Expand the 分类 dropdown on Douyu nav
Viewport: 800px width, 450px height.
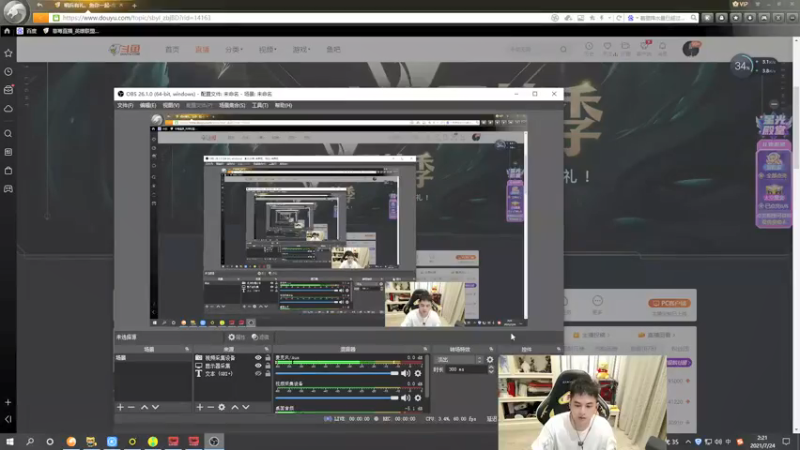point(234,49)
